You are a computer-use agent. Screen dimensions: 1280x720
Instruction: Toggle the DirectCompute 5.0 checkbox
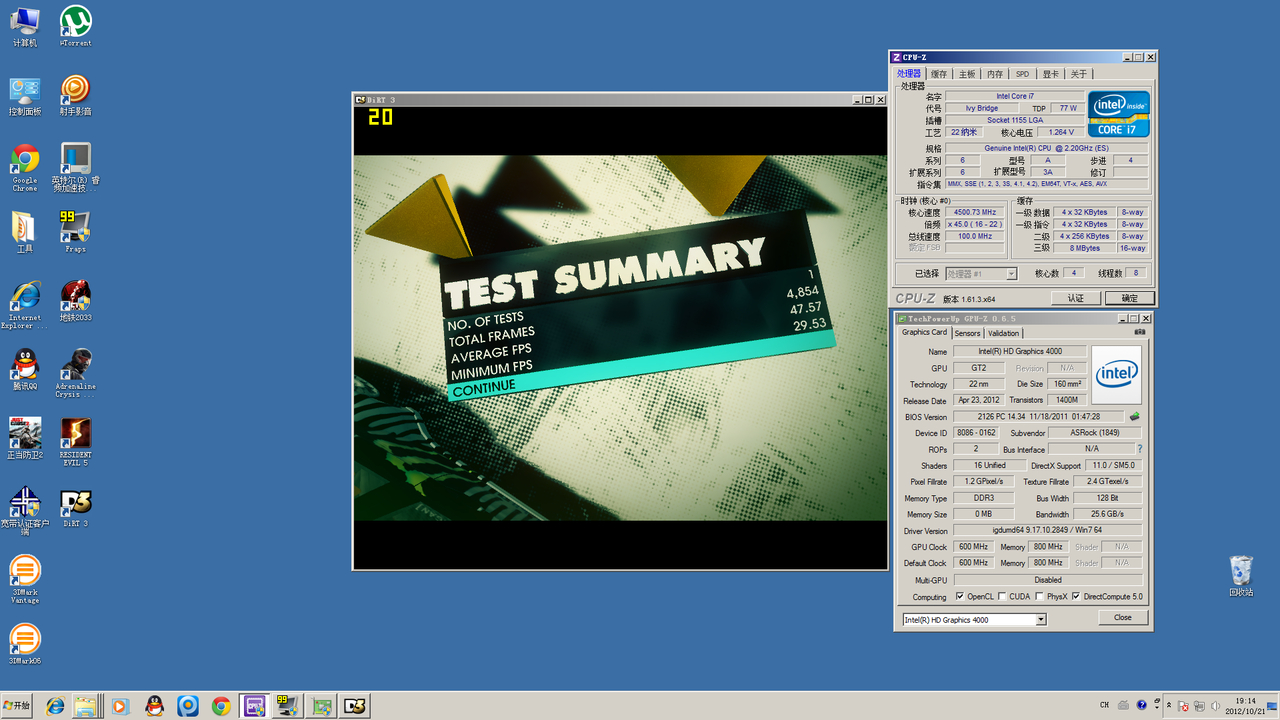point(1076,596)
